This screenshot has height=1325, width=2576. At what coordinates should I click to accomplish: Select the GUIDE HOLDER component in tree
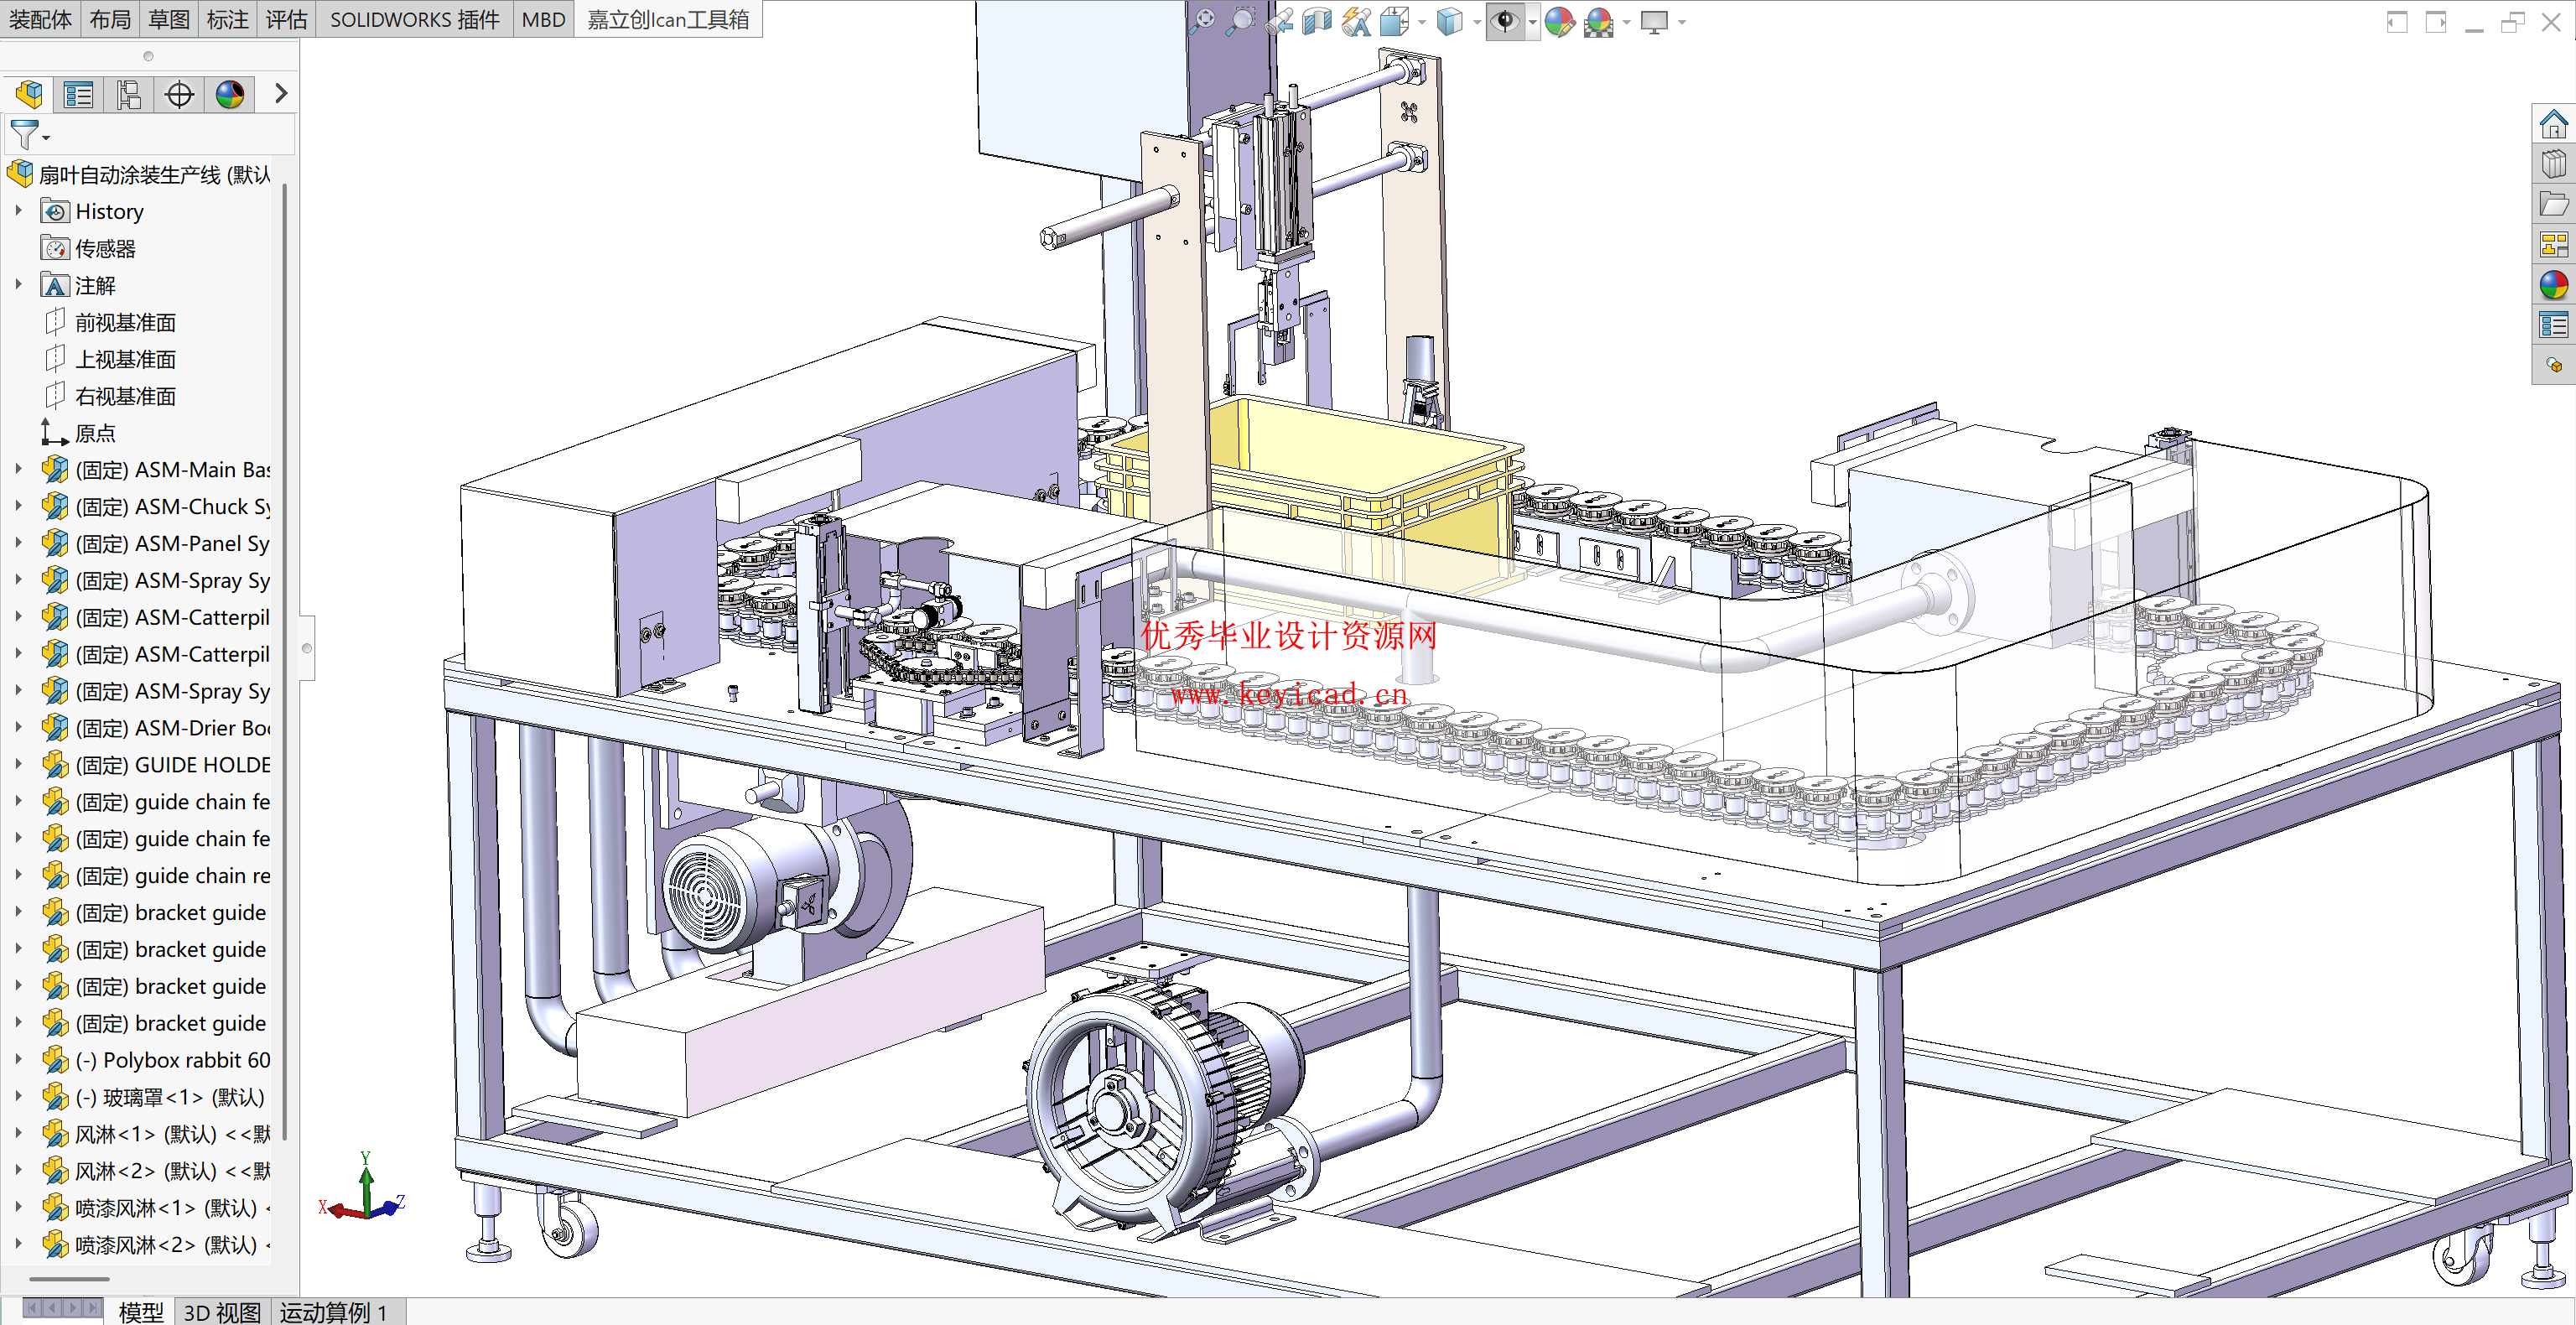click(x=155, y=765)
